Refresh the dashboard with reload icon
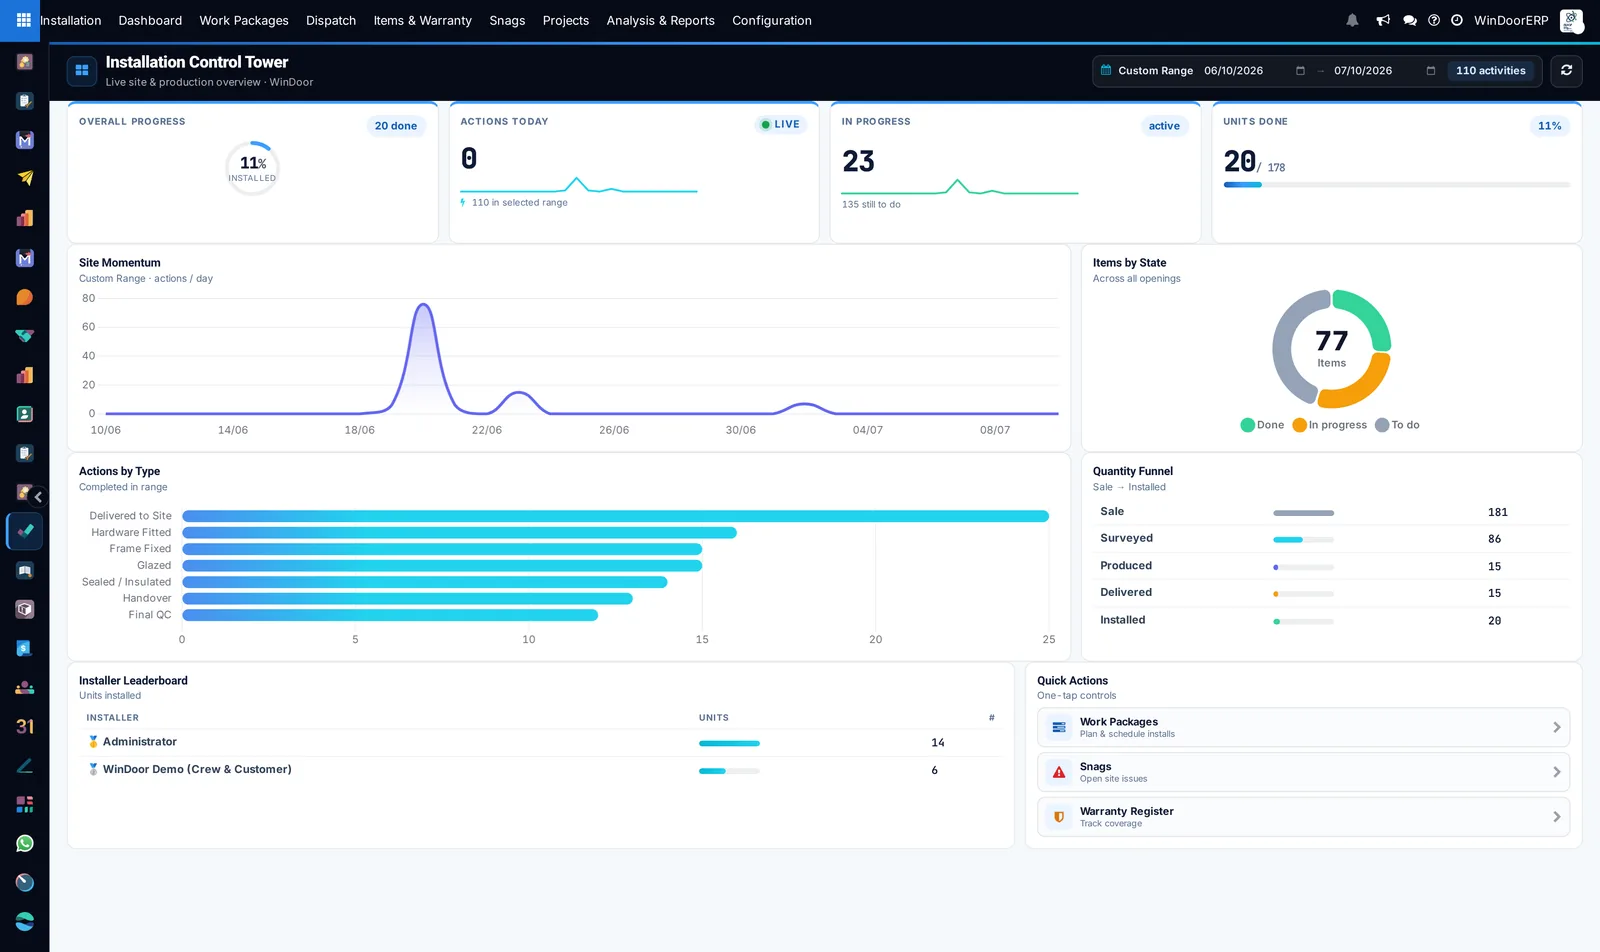 coord(1567,70)
